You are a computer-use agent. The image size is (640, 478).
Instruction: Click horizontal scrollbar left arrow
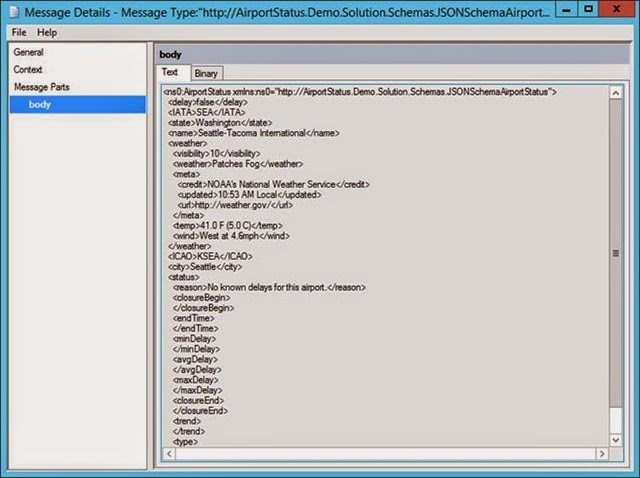tap(169, 454)
